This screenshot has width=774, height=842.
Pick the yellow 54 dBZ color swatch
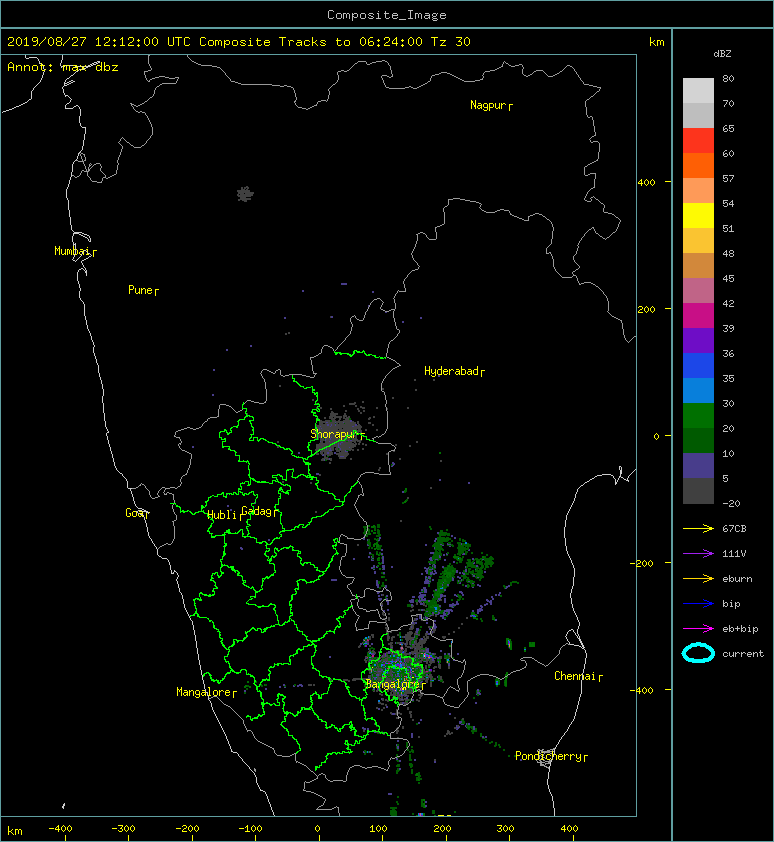tap(698, 215)
